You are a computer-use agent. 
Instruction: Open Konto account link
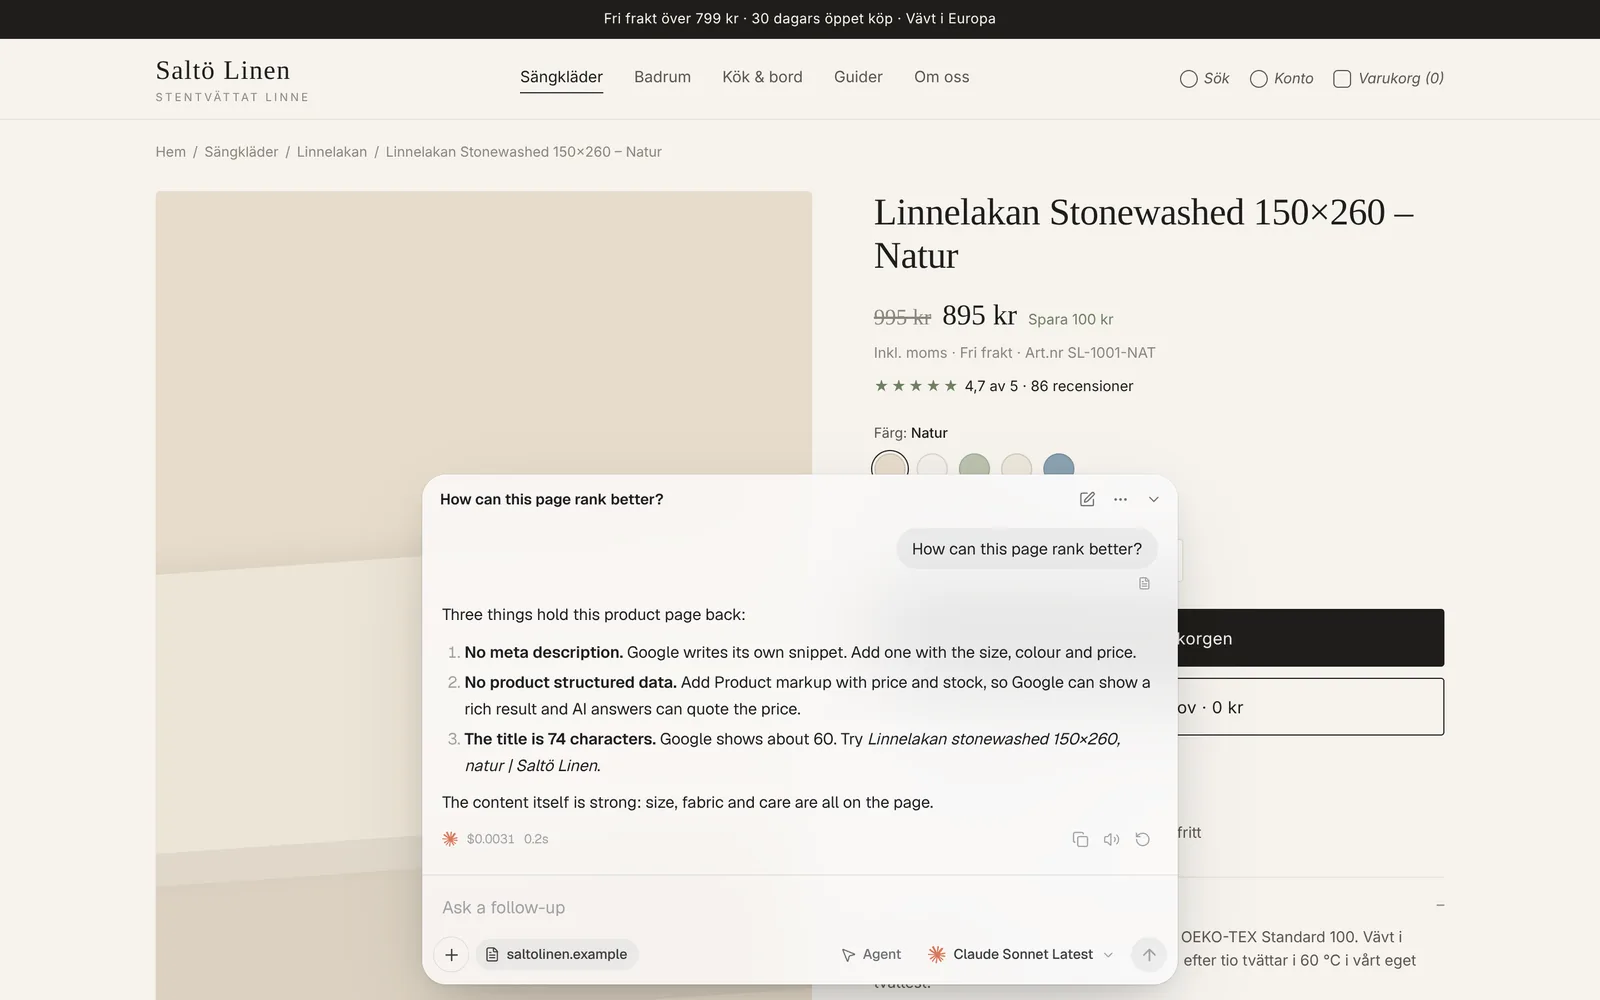1281,78
